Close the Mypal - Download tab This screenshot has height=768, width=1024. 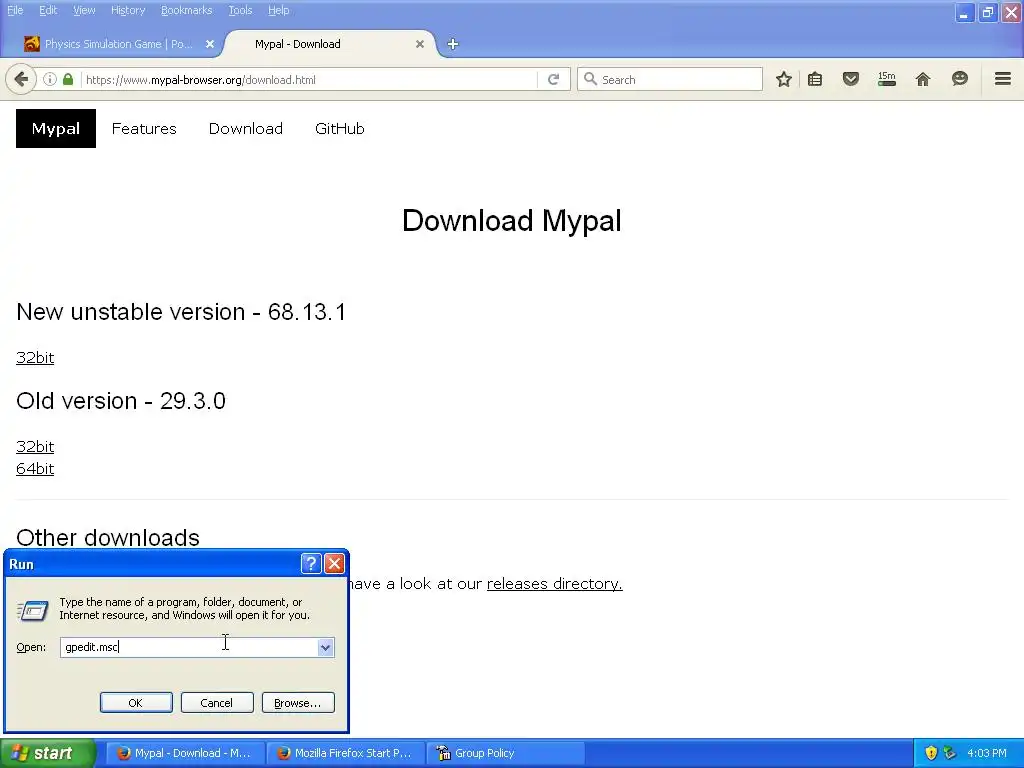pos(420,44)
